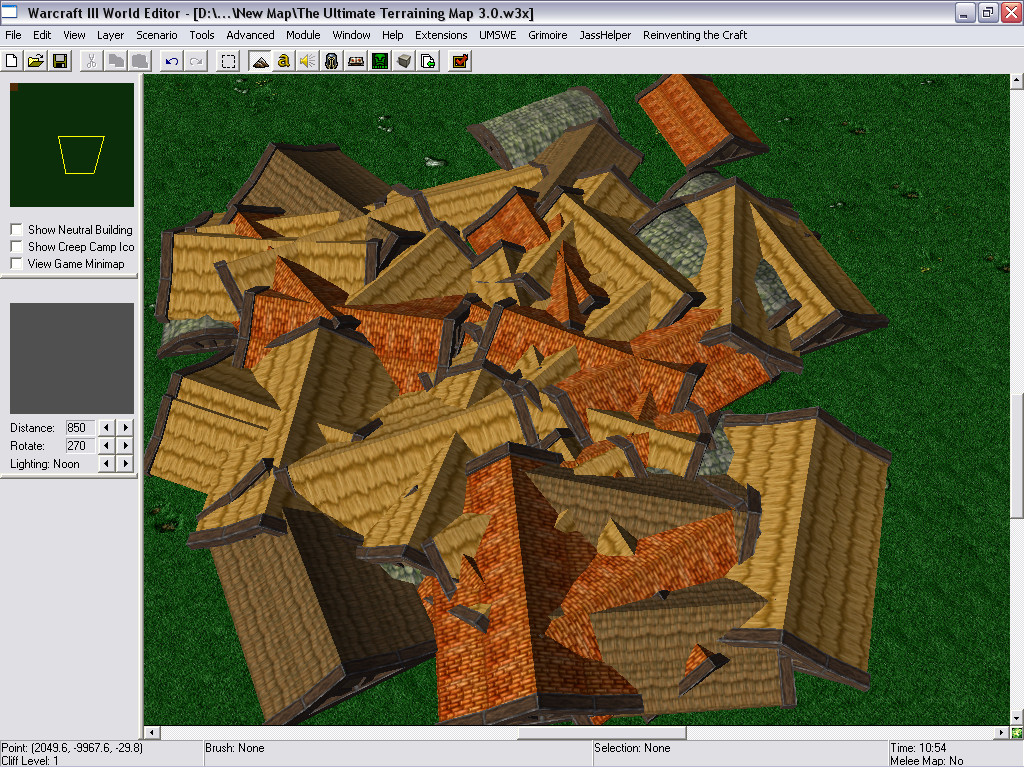This screenshot has width=1024, height=768.
Task: Click the Cut scissors icon
Action: [91, 61]
